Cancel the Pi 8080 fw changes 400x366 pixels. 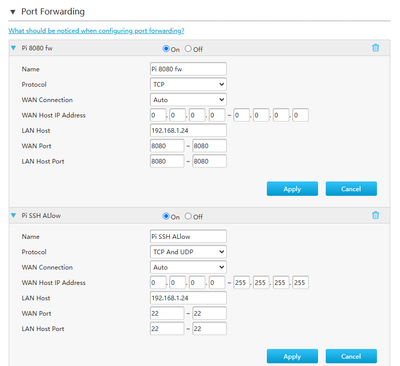point(351,189)
